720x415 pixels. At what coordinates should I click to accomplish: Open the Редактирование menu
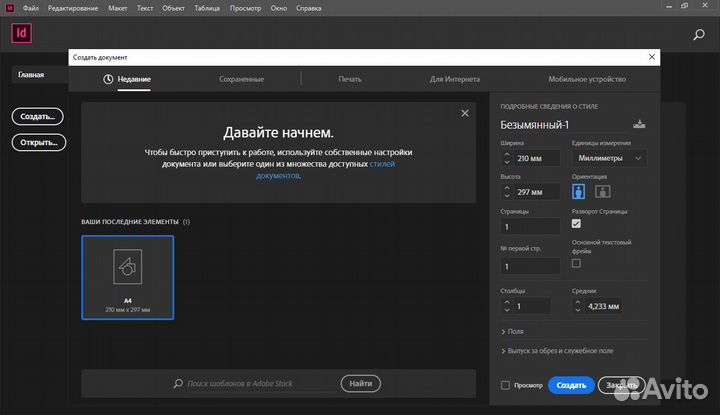point(73,8)
